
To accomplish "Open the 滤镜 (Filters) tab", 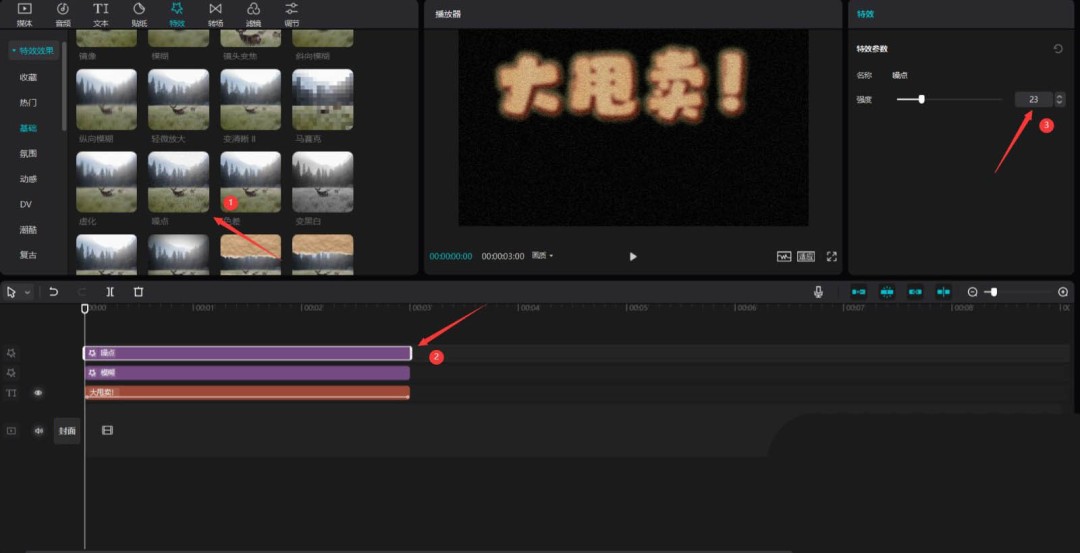I will point(253,14).
